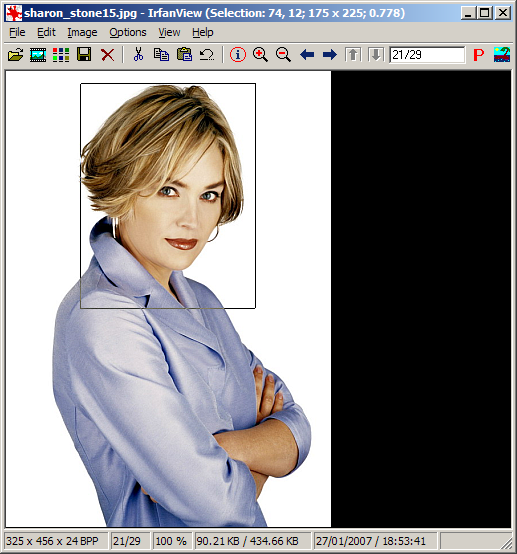Screen dimensions: 517x554
Task: Go to next image with right arrow
Action: (330, 55)
